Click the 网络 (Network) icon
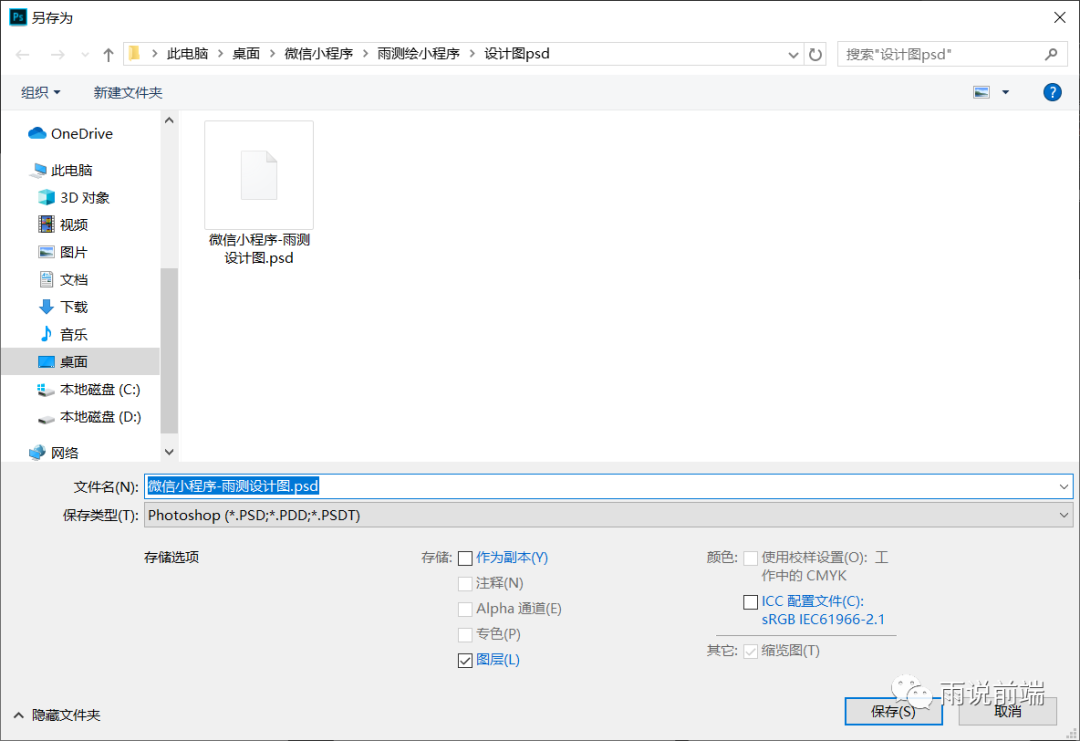 (37, 451)
